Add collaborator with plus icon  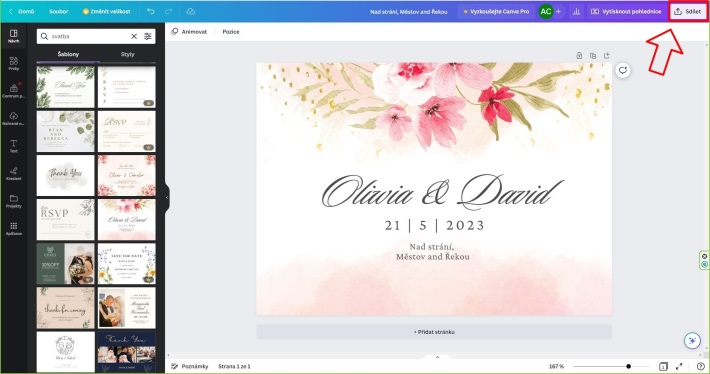click(x=558, y=11)
